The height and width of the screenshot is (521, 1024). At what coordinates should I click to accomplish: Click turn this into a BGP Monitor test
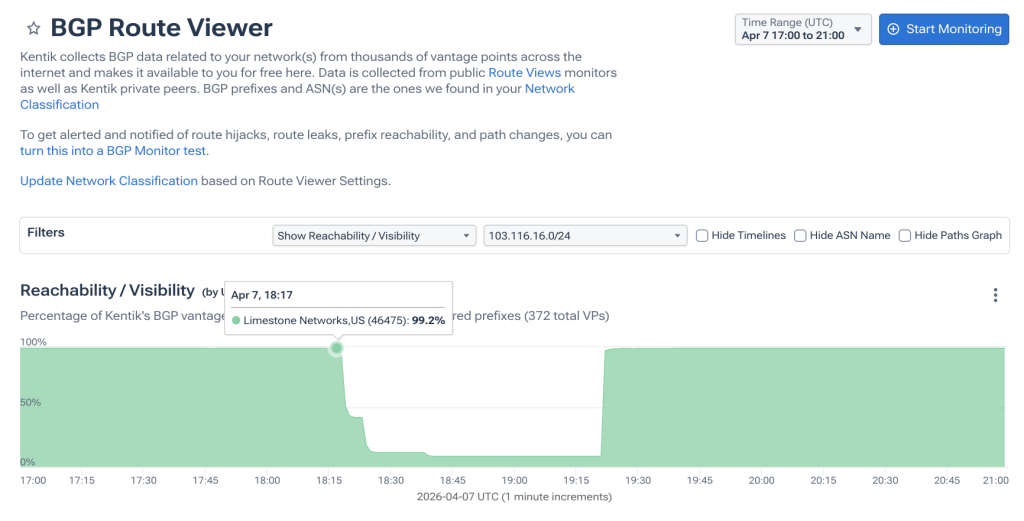114,151
